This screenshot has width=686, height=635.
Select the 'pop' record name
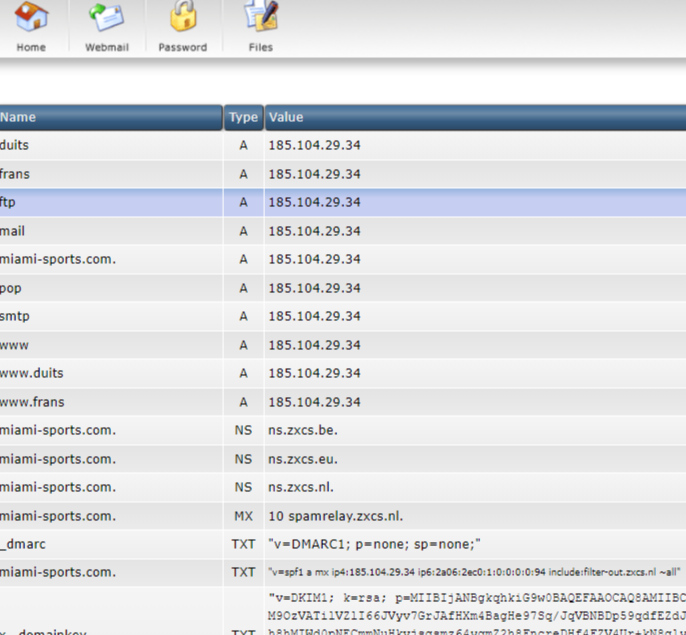click(10, 288)
